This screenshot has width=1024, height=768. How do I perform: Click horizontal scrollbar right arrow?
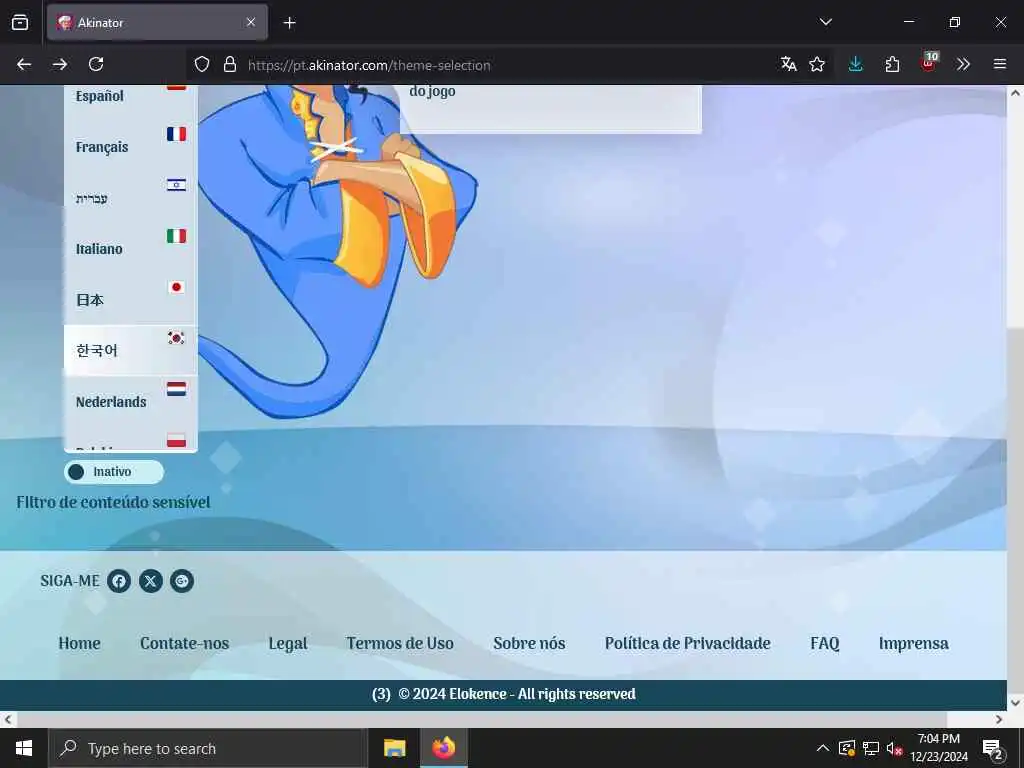[x=999, y=719]
